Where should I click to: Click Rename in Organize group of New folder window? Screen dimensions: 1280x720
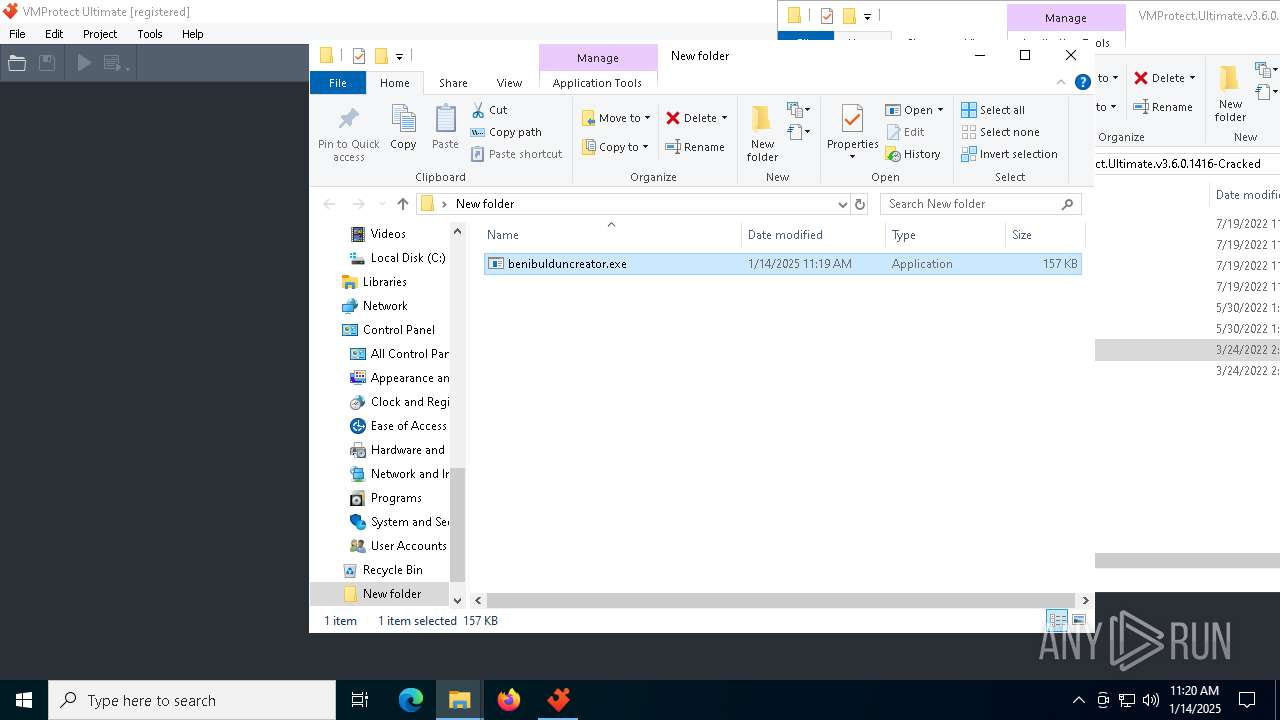[696, 147]
